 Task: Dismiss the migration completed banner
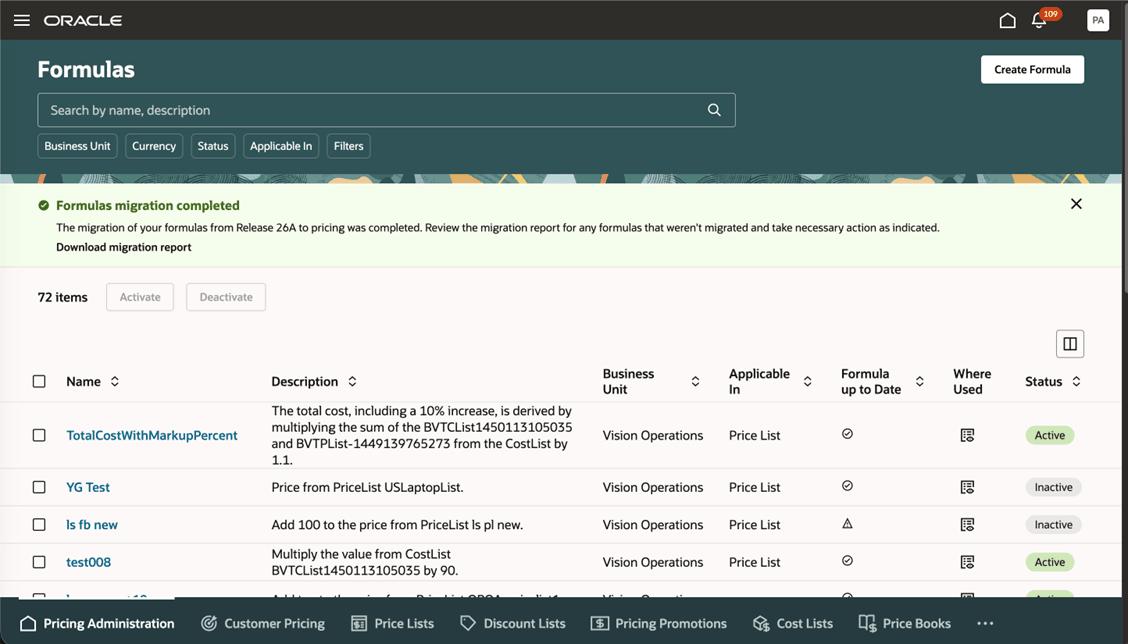click(1076, 204)
